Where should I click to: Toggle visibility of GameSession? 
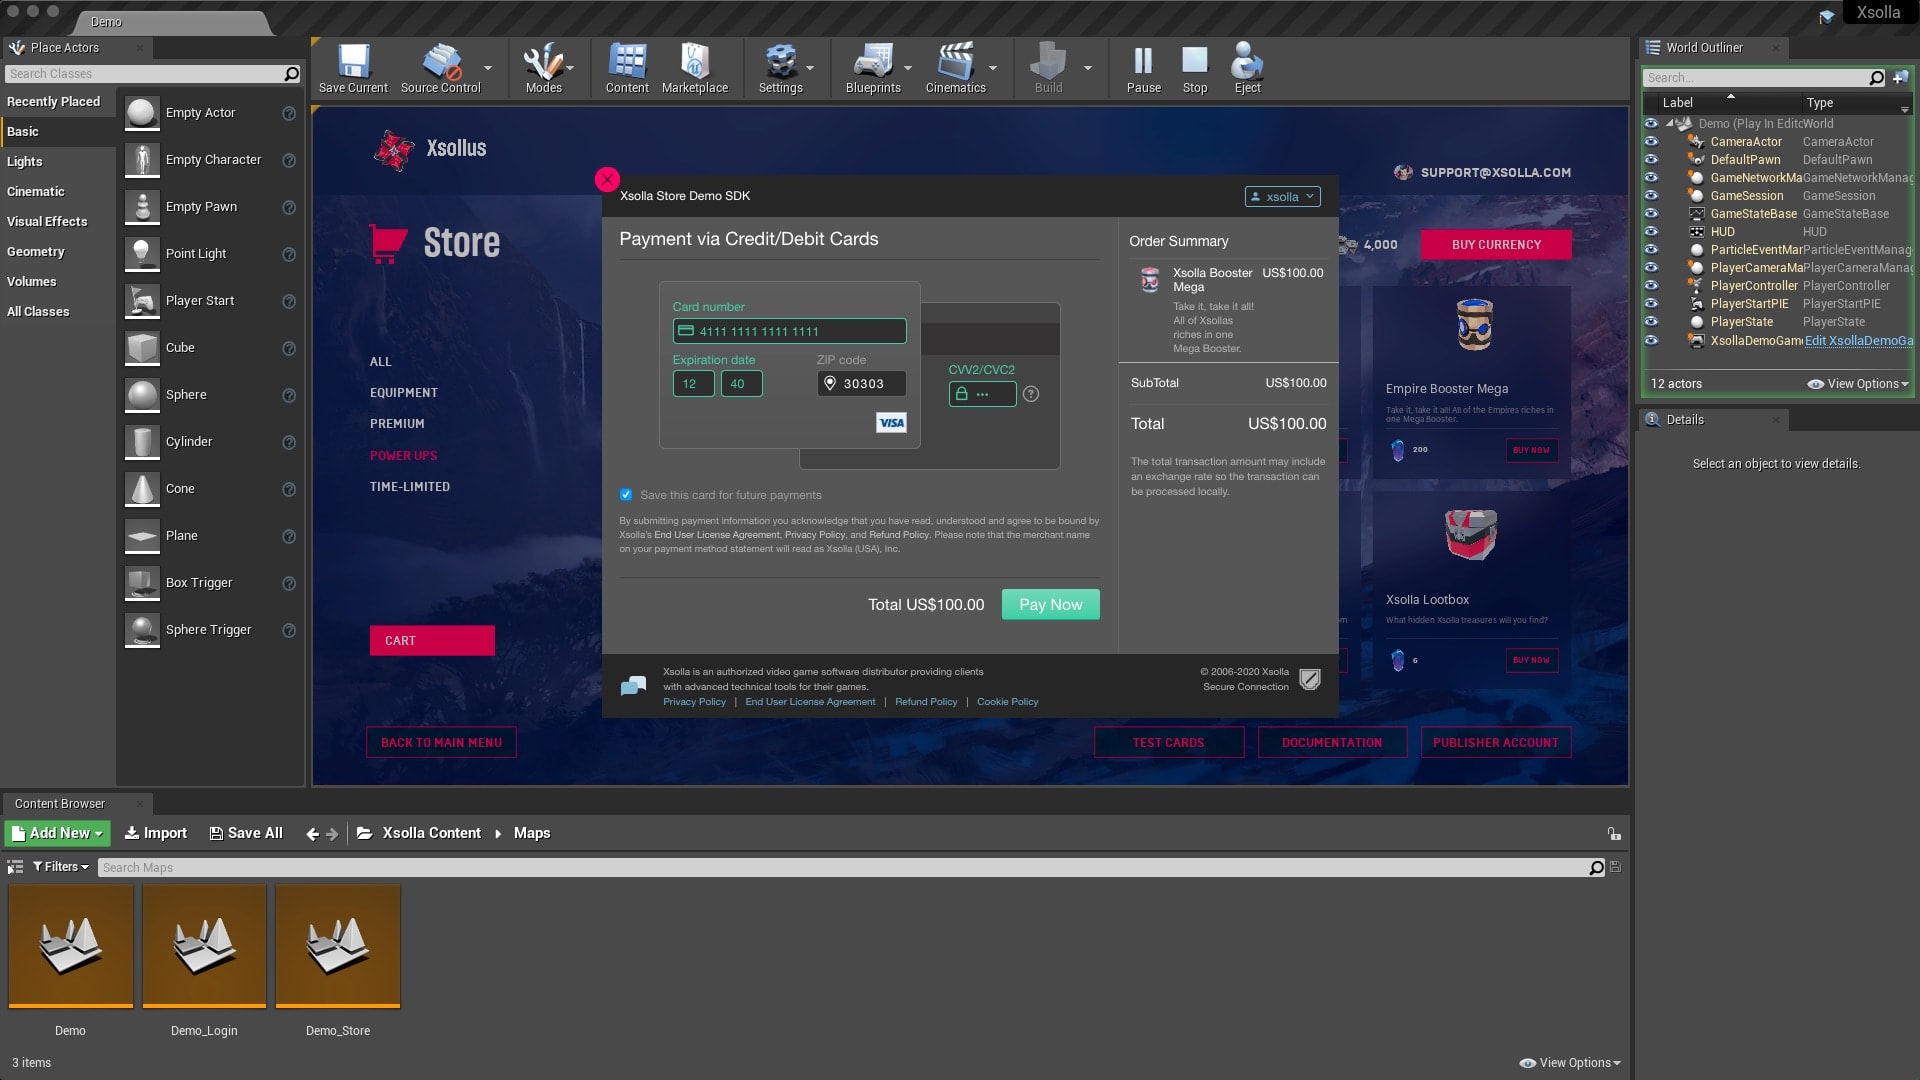[x=1651, y=196]
